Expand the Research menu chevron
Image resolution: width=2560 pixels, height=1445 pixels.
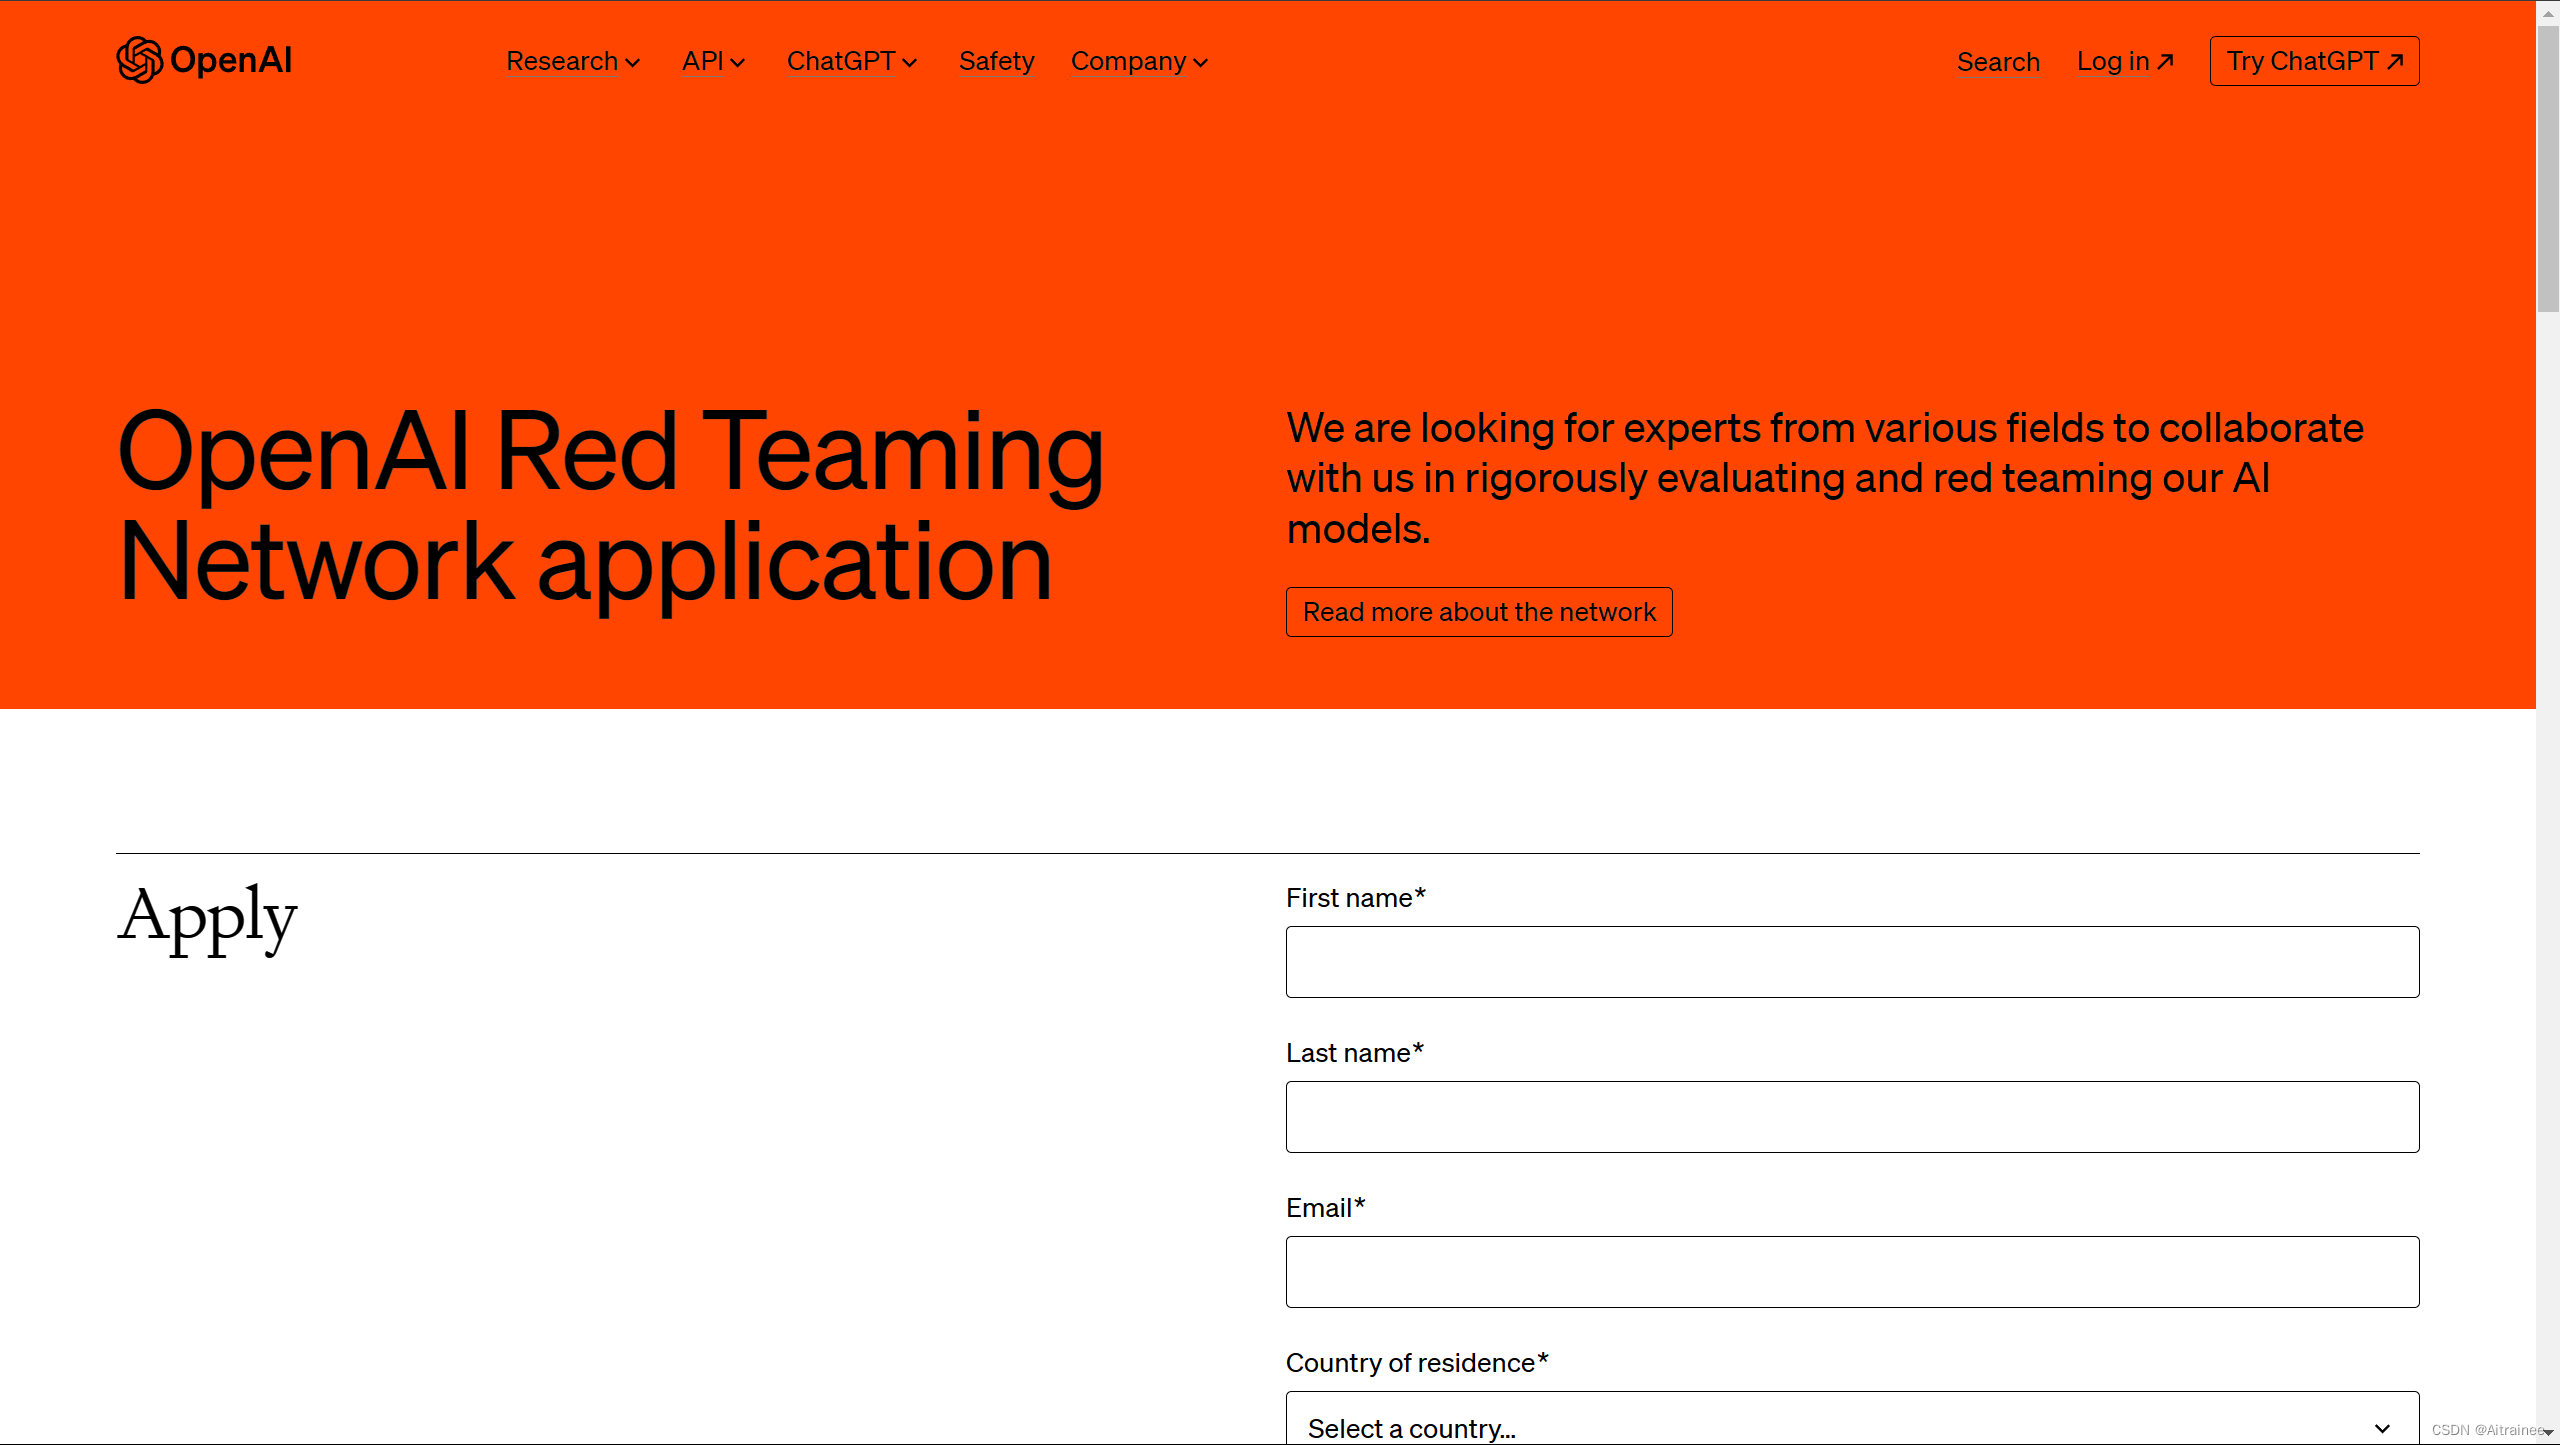point(633,63)
